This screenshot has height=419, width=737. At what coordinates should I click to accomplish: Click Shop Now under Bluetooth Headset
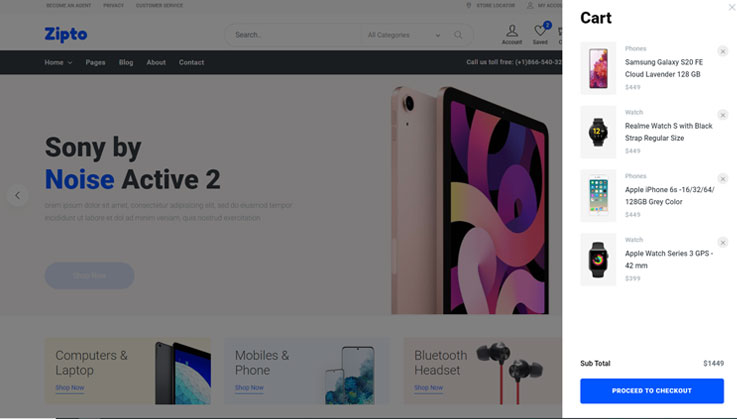tap(429, 388)
